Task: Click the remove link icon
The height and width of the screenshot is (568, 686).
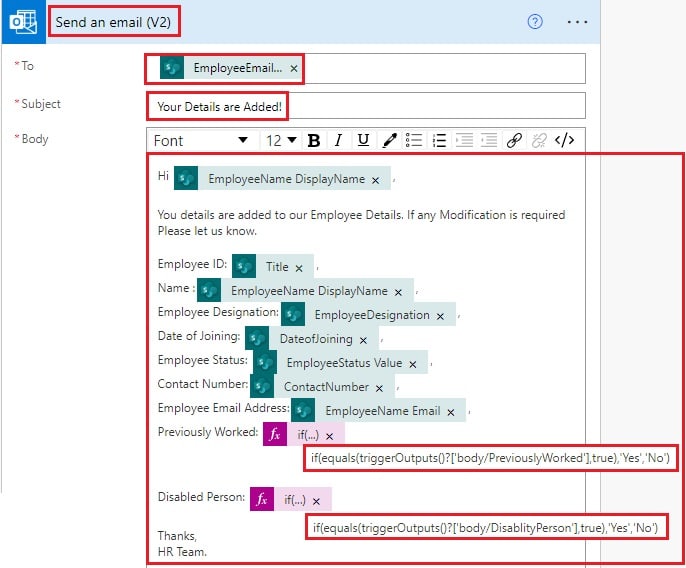Action: click(539, 140)
